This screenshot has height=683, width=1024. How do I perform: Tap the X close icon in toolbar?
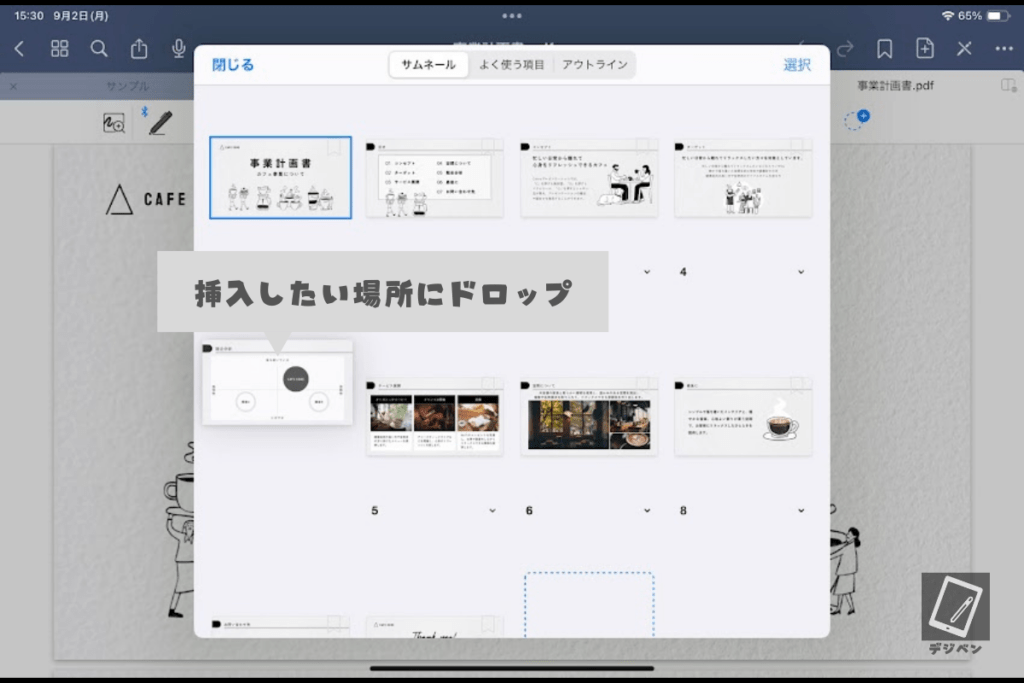coord(965,48)
